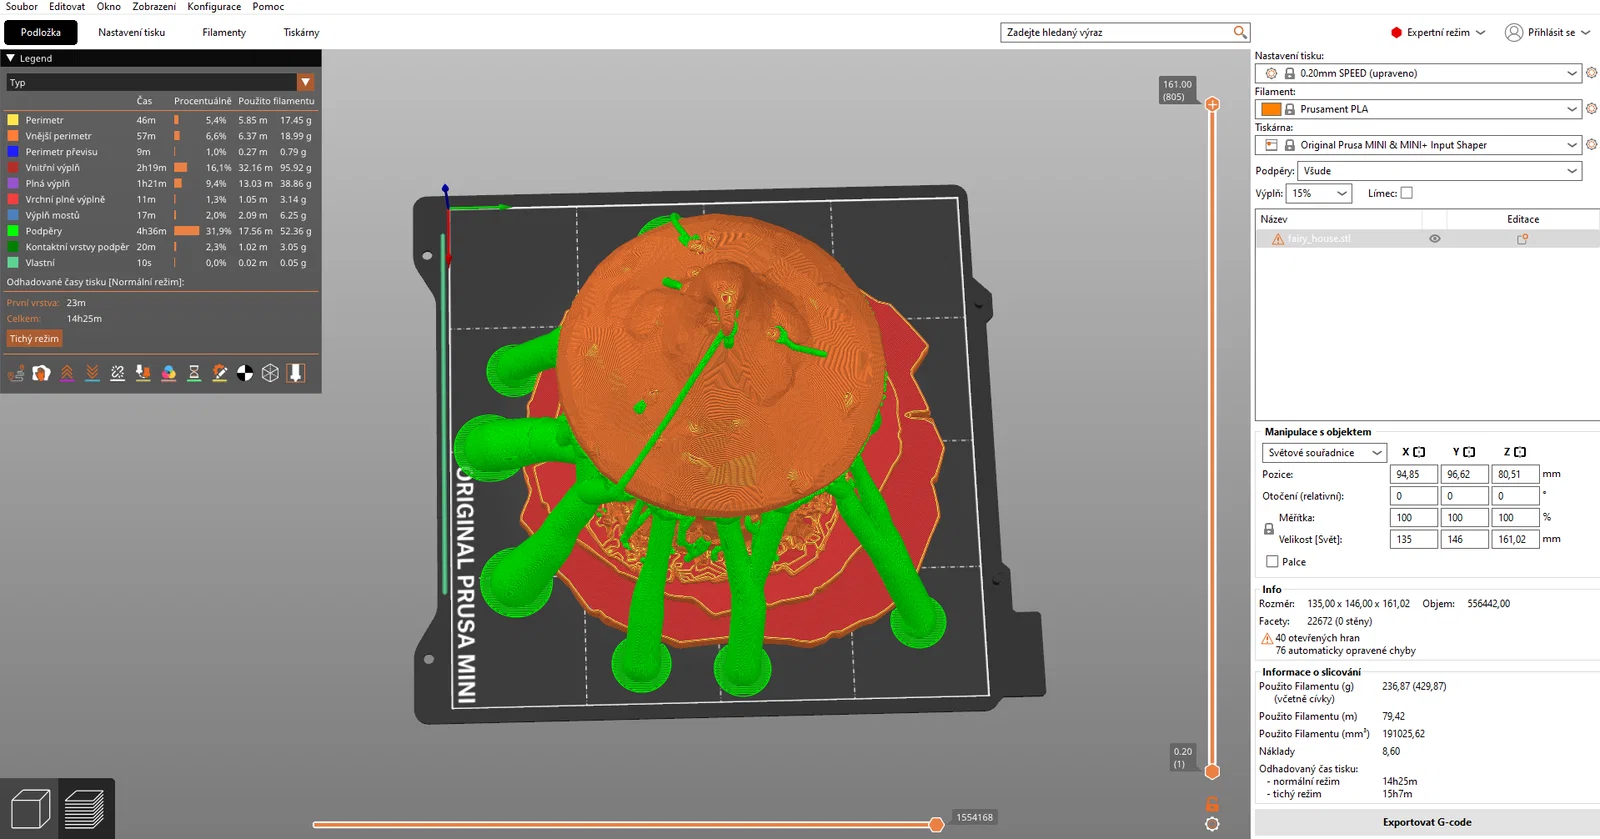This screenshot has width=1600, height=839.
Task: Toggle visibility eye for fairy_house.stl
Action: (x=1435, y=239)
